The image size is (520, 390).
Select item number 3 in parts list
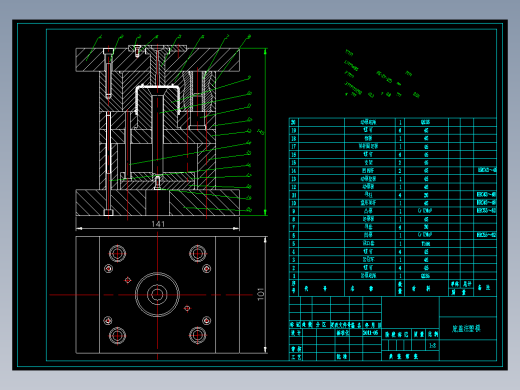coord(294,260)
